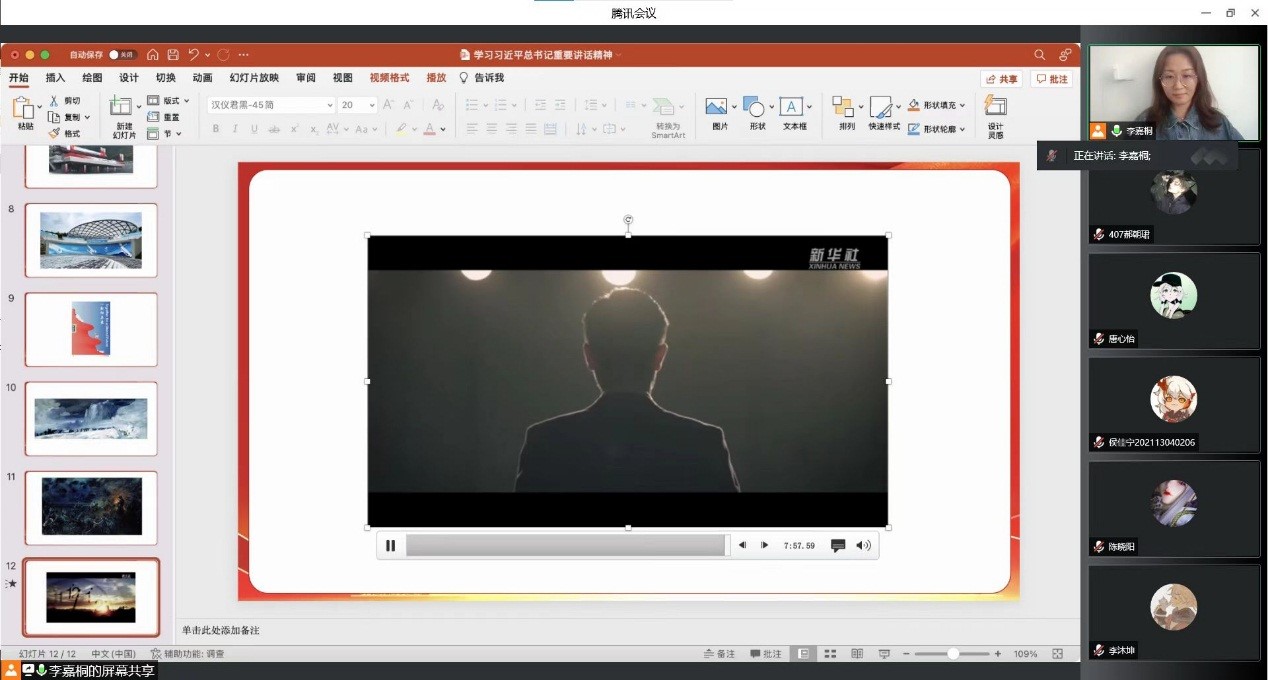
Task: Expand Shape Outline (形状轮廓) dropdown
Action: (x=962, y=129)
